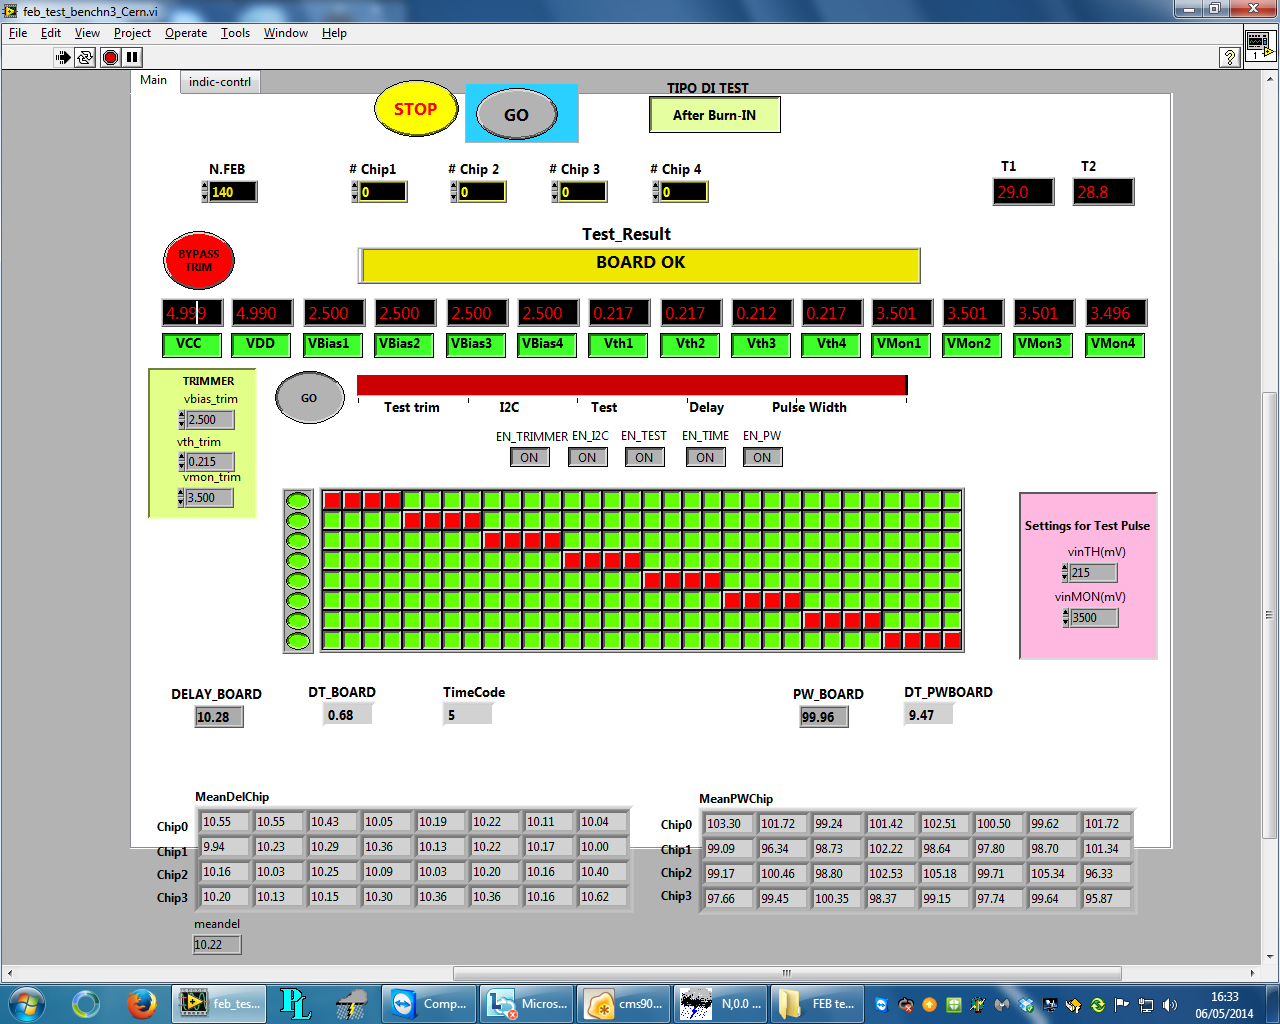Viewport: 1280px width, 1024px height.
Task: Open the context help question mark icon
Action: [1230, 58]
